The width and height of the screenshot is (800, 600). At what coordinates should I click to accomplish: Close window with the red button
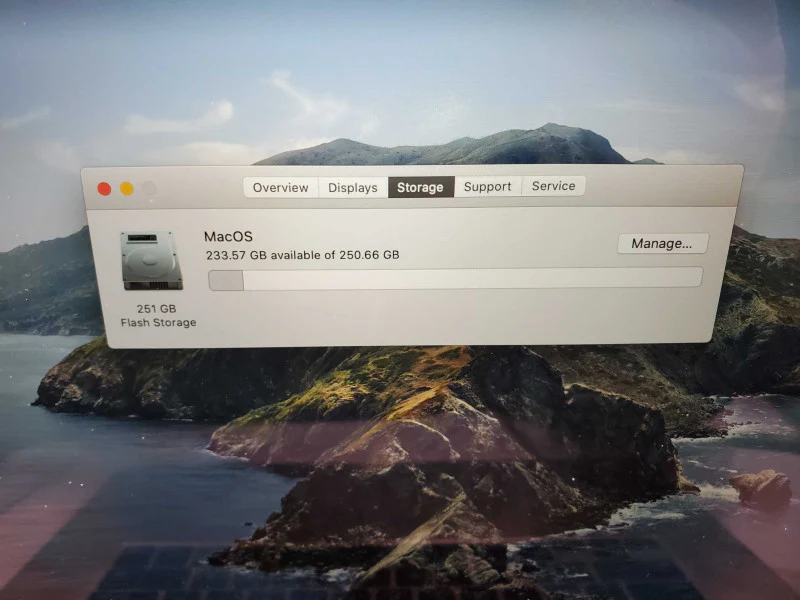[104, 189]
